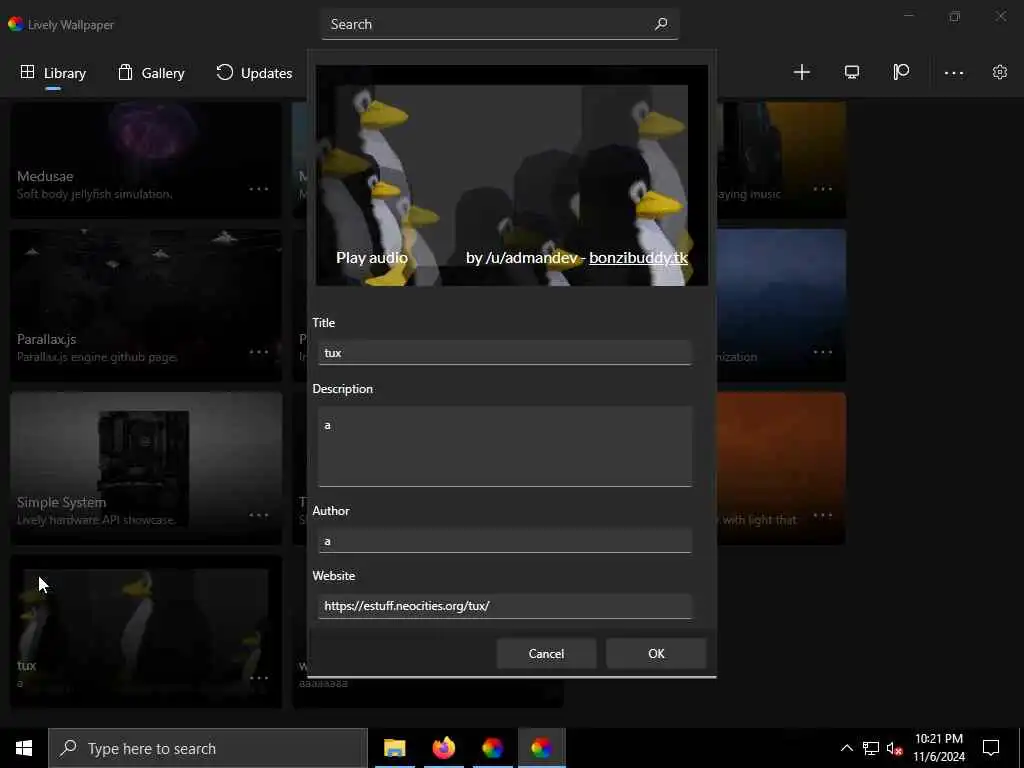Click 'Parallax.js engine github page.' text
The height and width of the screenshot is (768, 1024).
coord(97,357)
